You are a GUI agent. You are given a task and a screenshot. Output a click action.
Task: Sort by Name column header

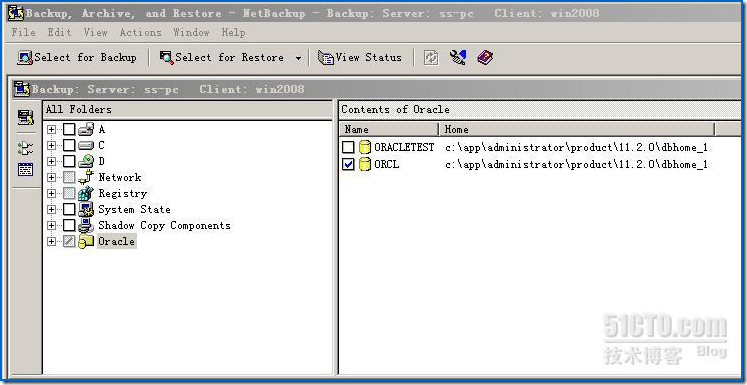pyautogui.click(x=389, y=129)
